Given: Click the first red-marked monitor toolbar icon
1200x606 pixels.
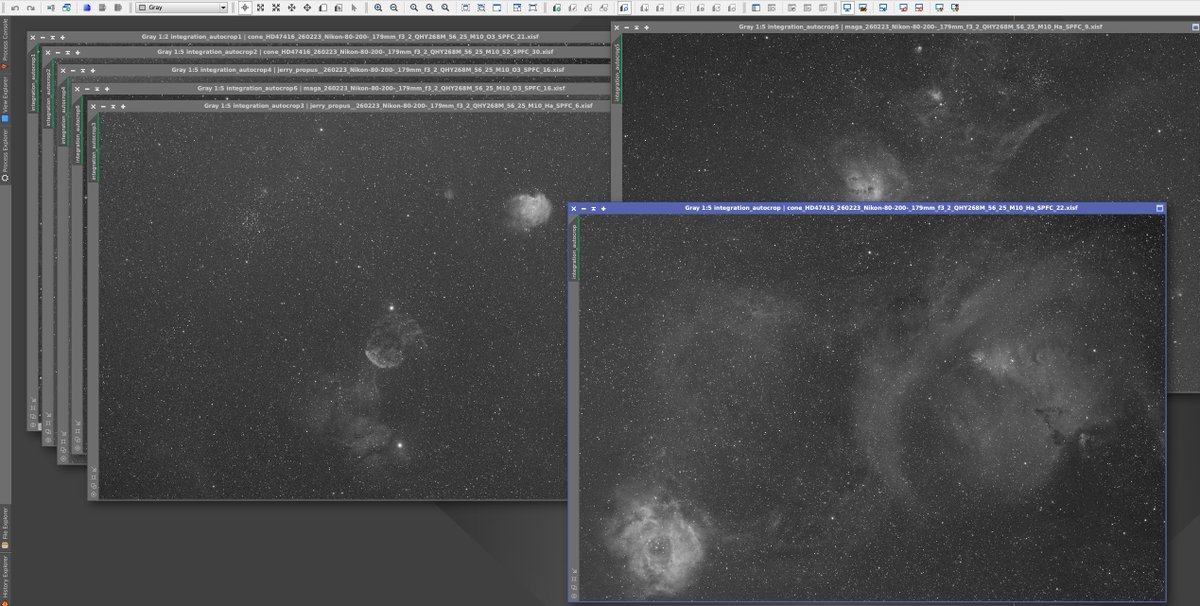Looking at the screenshot, I should point(902,7).
